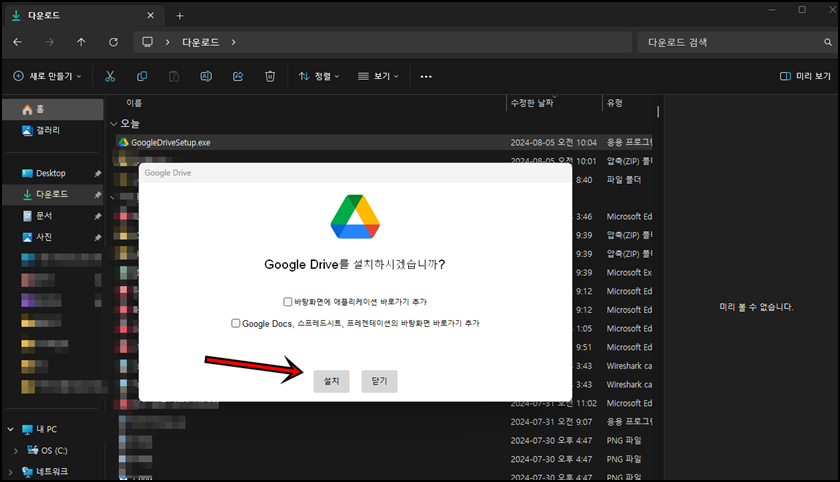Go forward with the forward arrow
The width and height of the screenshot is (840, 482).
tap(49, 42)
